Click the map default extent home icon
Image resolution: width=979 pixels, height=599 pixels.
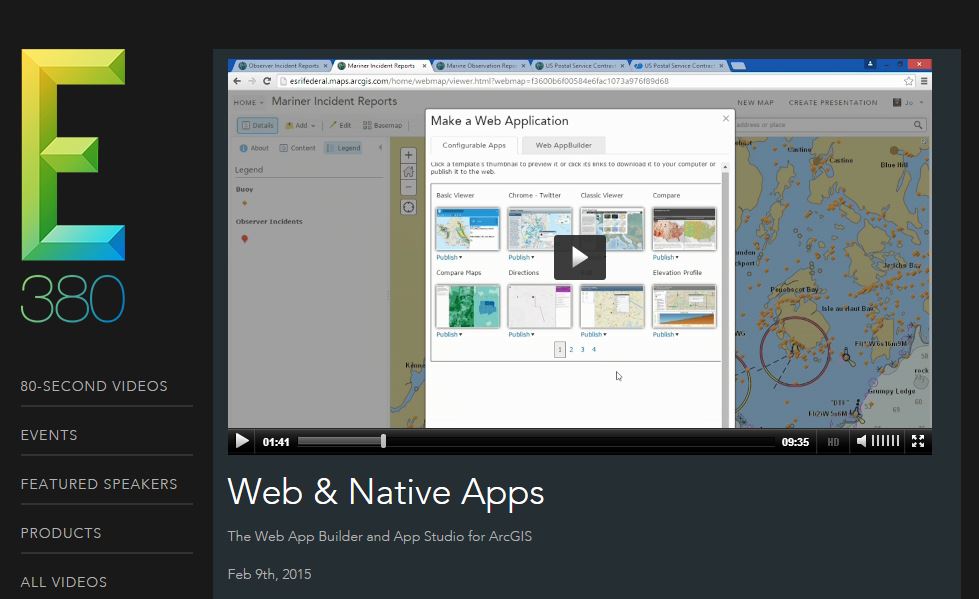click(x=408, y=171)
